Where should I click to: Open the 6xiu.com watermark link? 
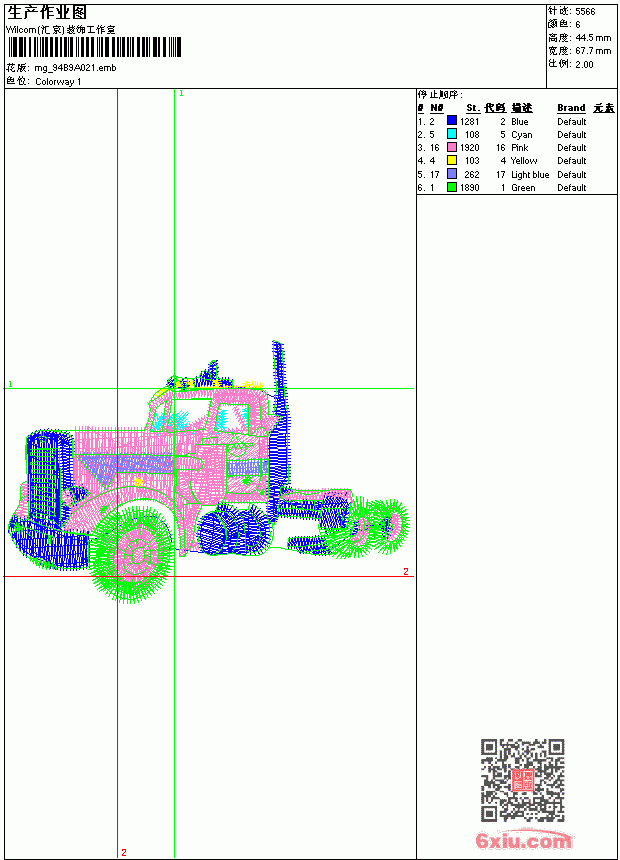click(x=523, y=840)
